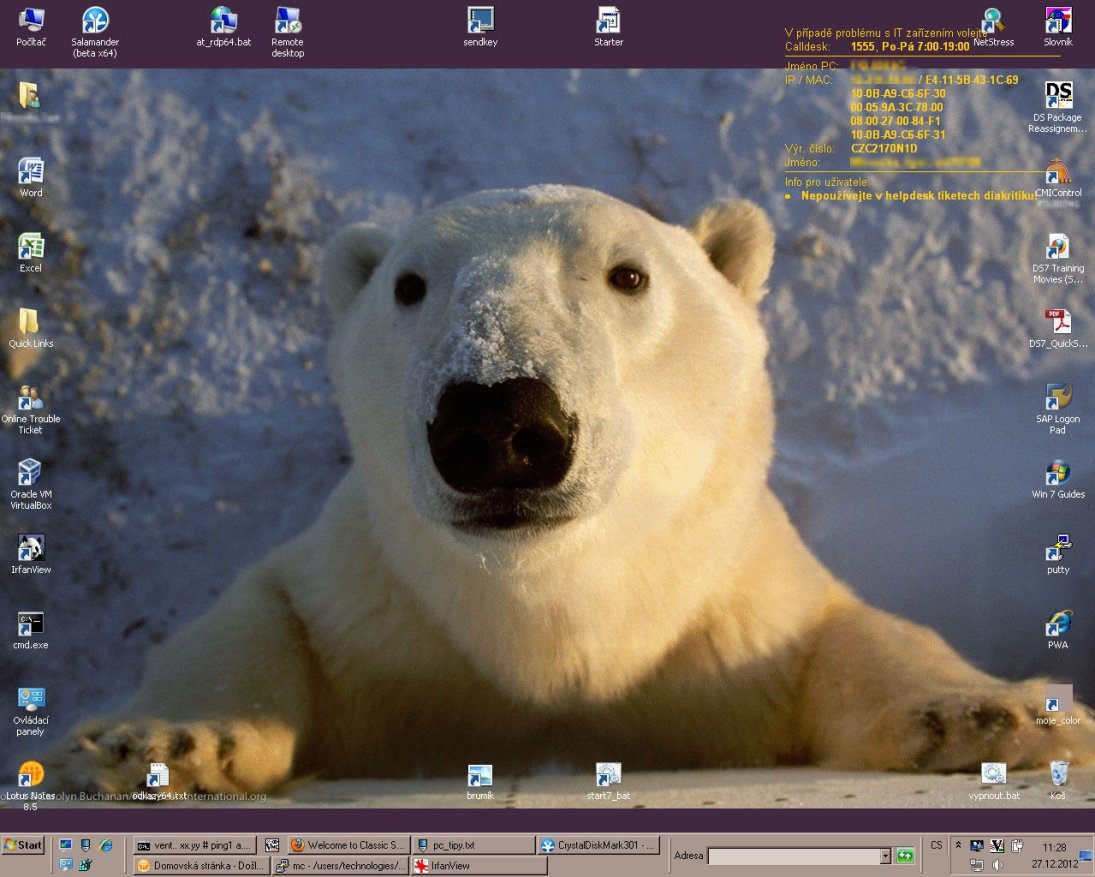Launch putty from the desktop
The height and width of the screenshot is (877, 1095).
1058,548
